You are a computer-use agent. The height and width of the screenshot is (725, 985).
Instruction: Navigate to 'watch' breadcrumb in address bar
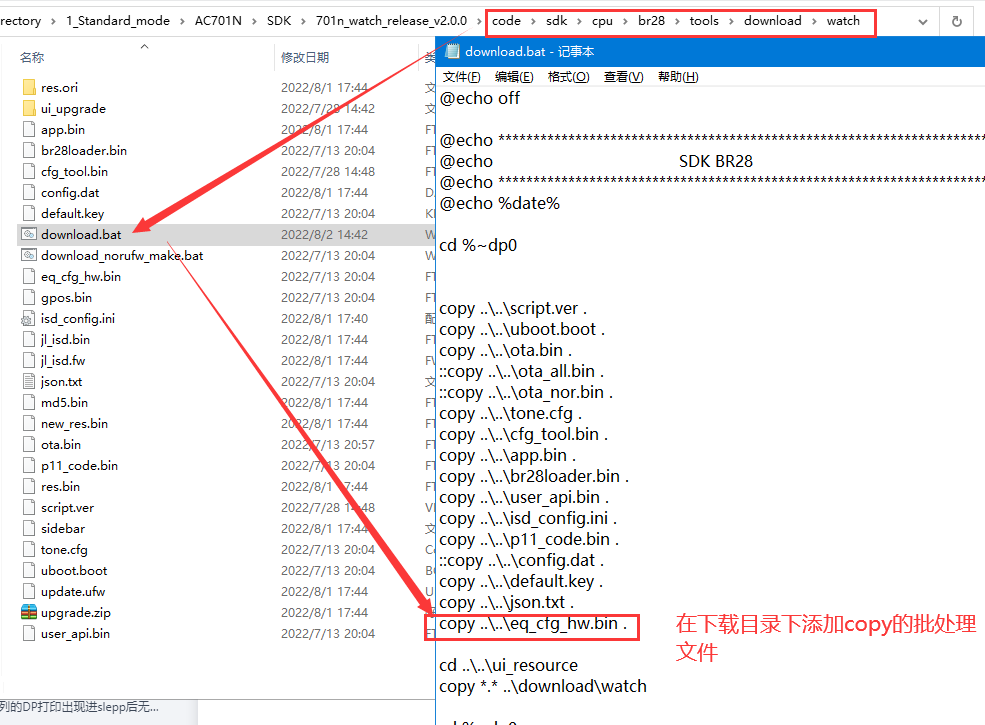(x=843, y=21)
